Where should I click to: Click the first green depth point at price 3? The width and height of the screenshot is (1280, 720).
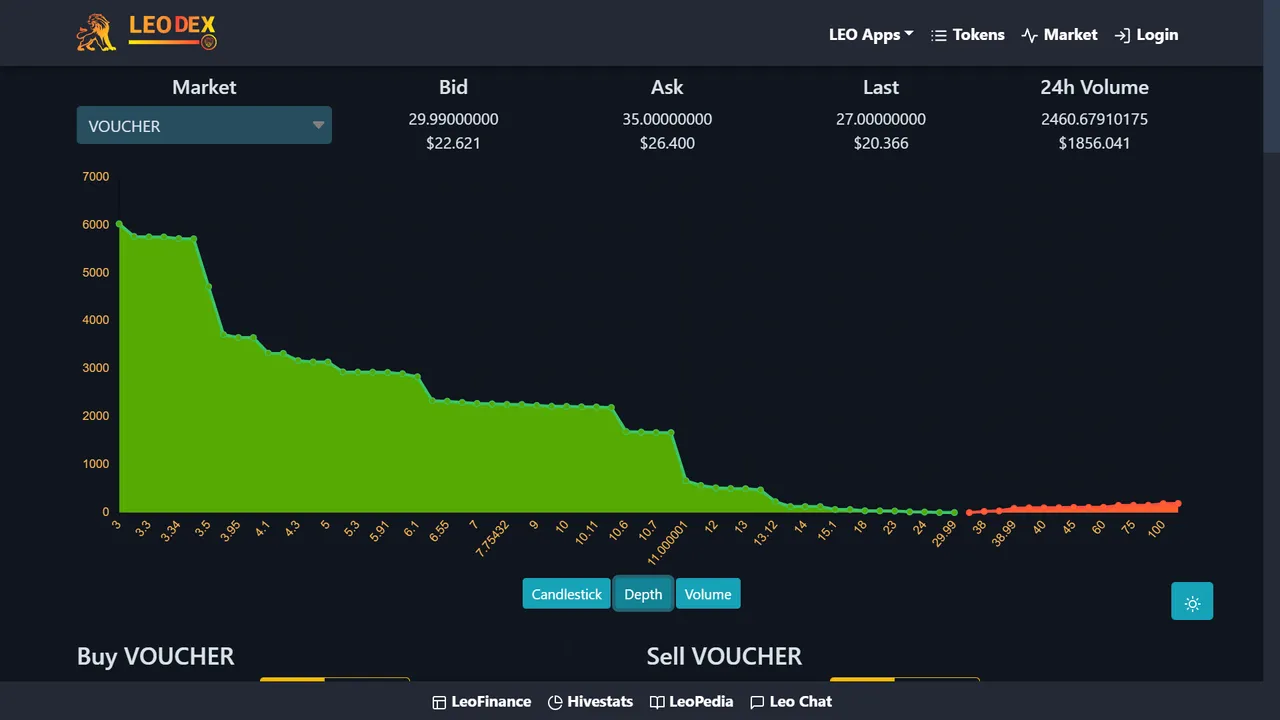point(119,224)
